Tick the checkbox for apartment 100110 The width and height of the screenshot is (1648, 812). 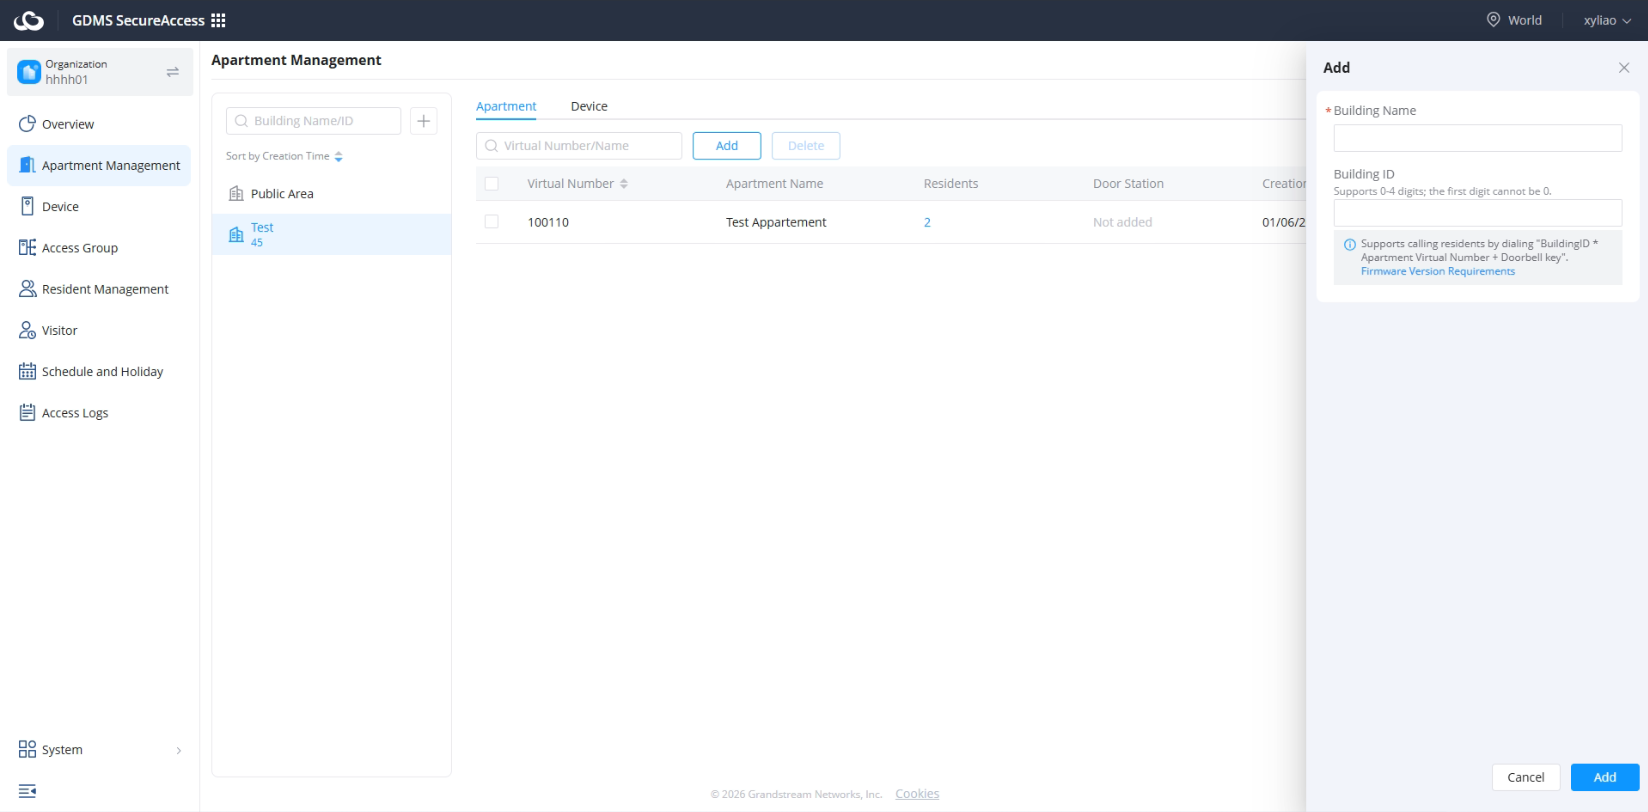[x=491, y=222]
